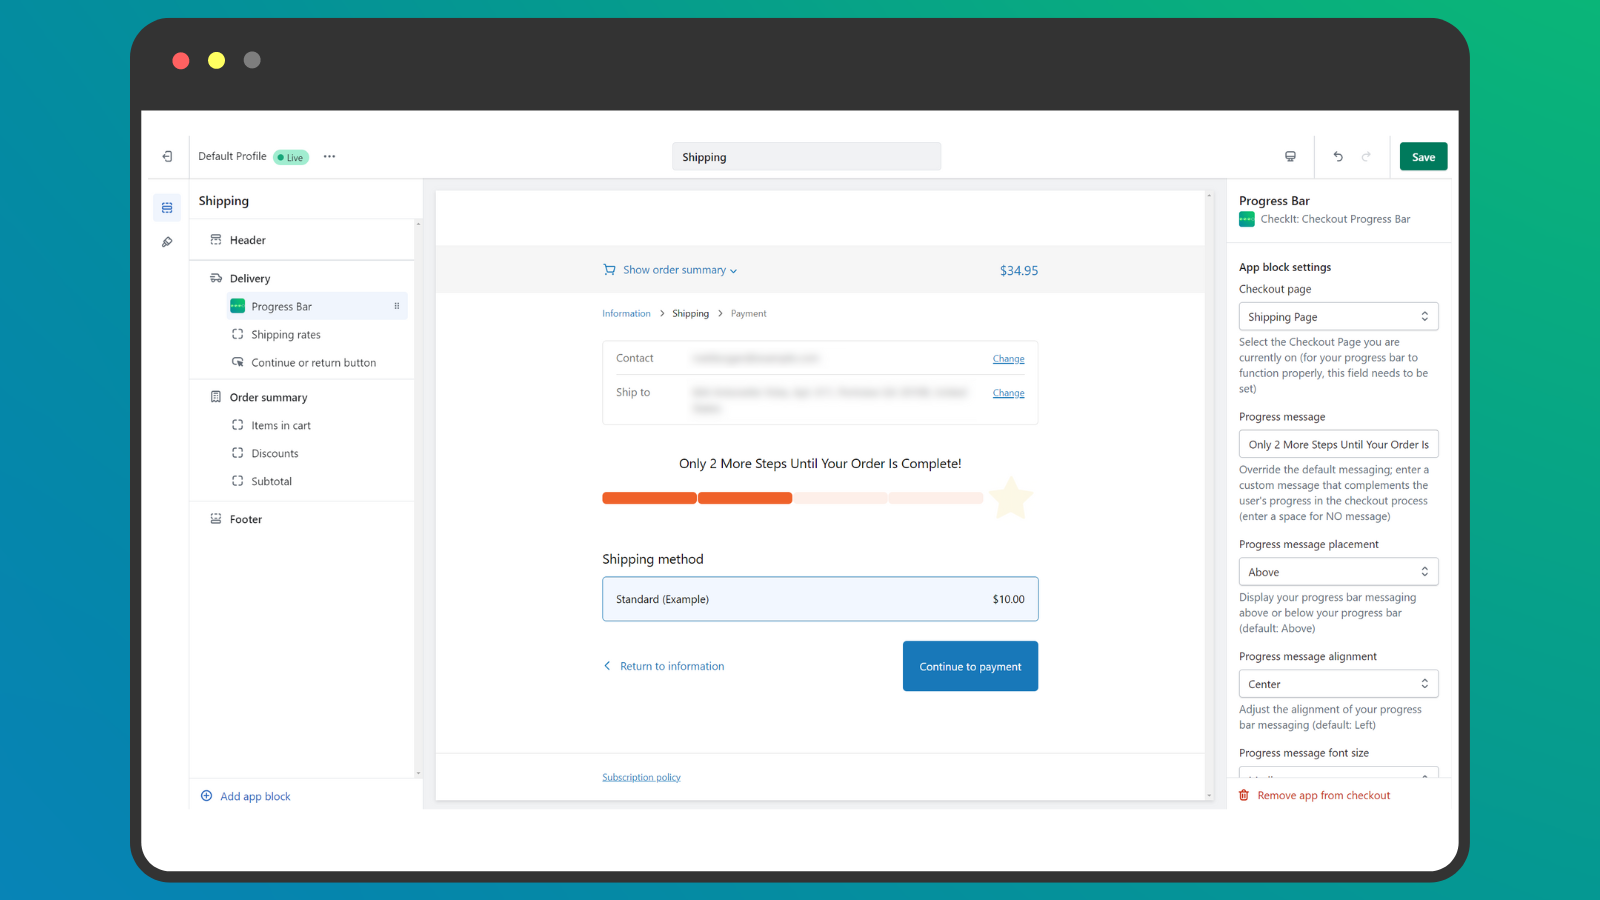The width and height of the screenshot is (1600, 900).
Task: Click the desktop preview device icon
Action: click(x=1290, y=156)
